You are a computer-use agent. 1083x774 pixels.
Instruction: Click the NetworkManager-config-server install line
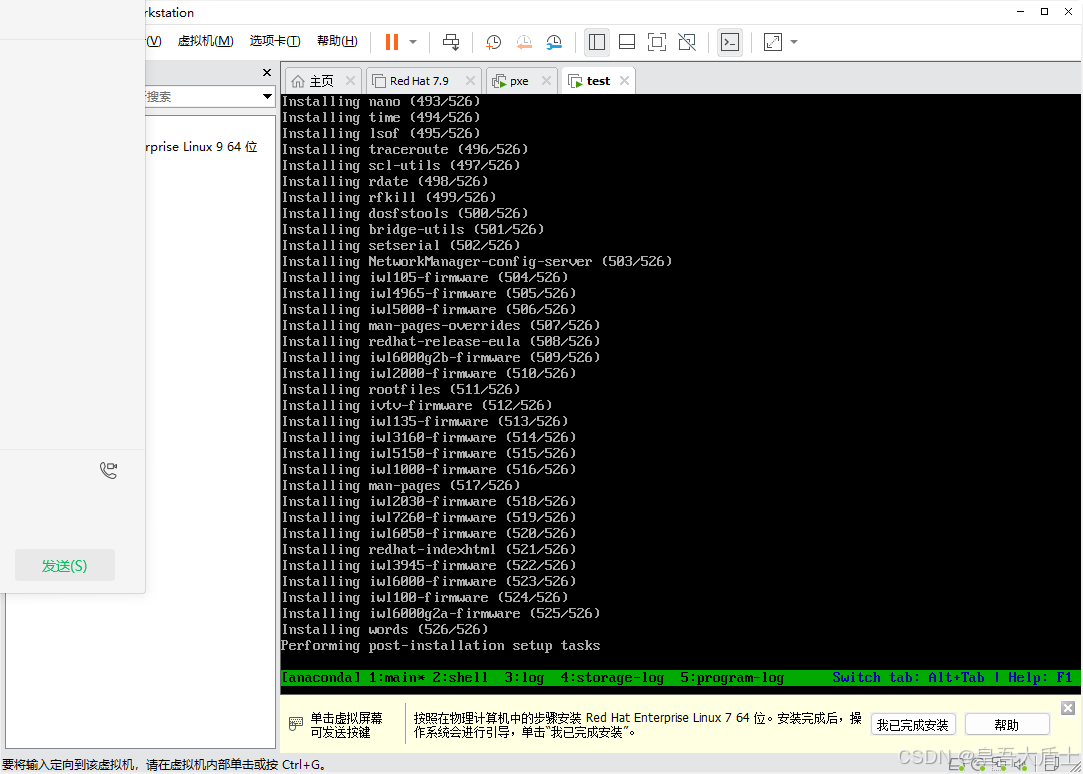click(x=477, y=262)
